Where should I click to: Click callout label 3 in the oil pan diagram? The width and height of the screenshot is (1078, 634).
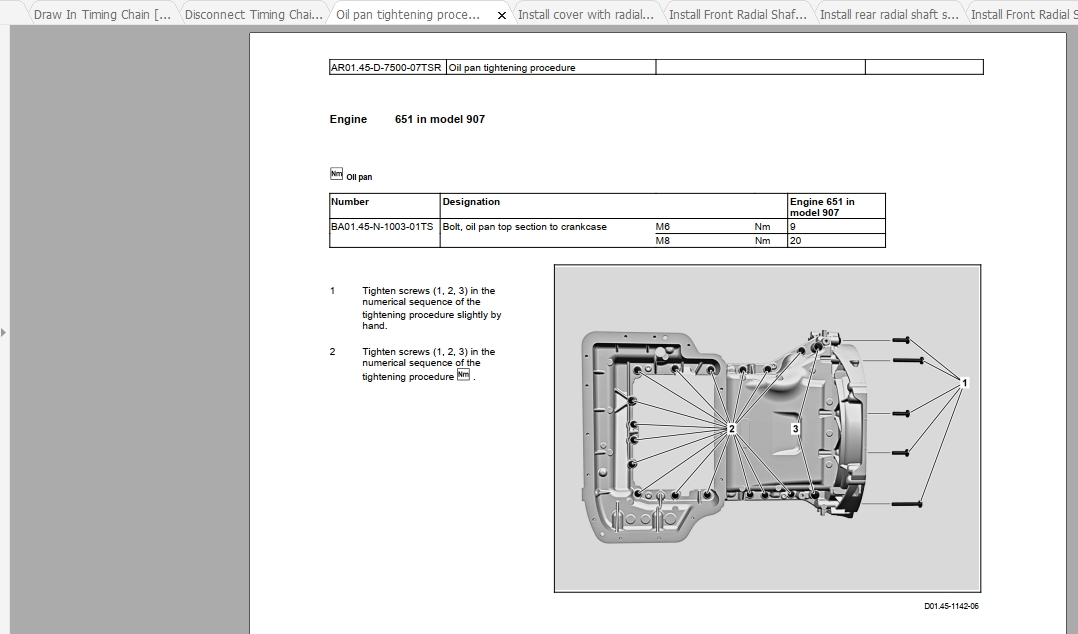795,428
